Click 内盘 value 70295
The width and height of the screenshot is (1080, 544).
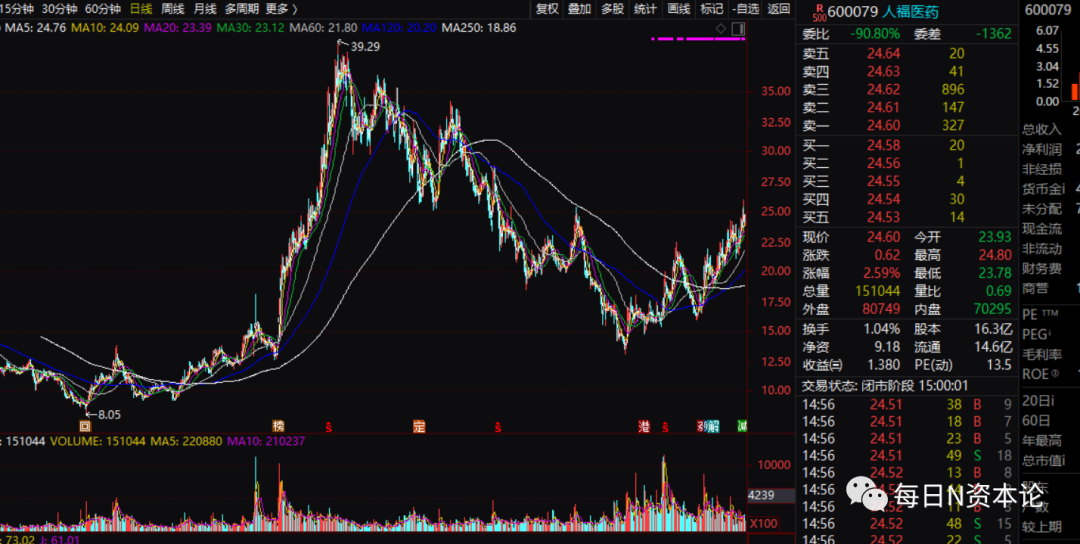point(993,310)
